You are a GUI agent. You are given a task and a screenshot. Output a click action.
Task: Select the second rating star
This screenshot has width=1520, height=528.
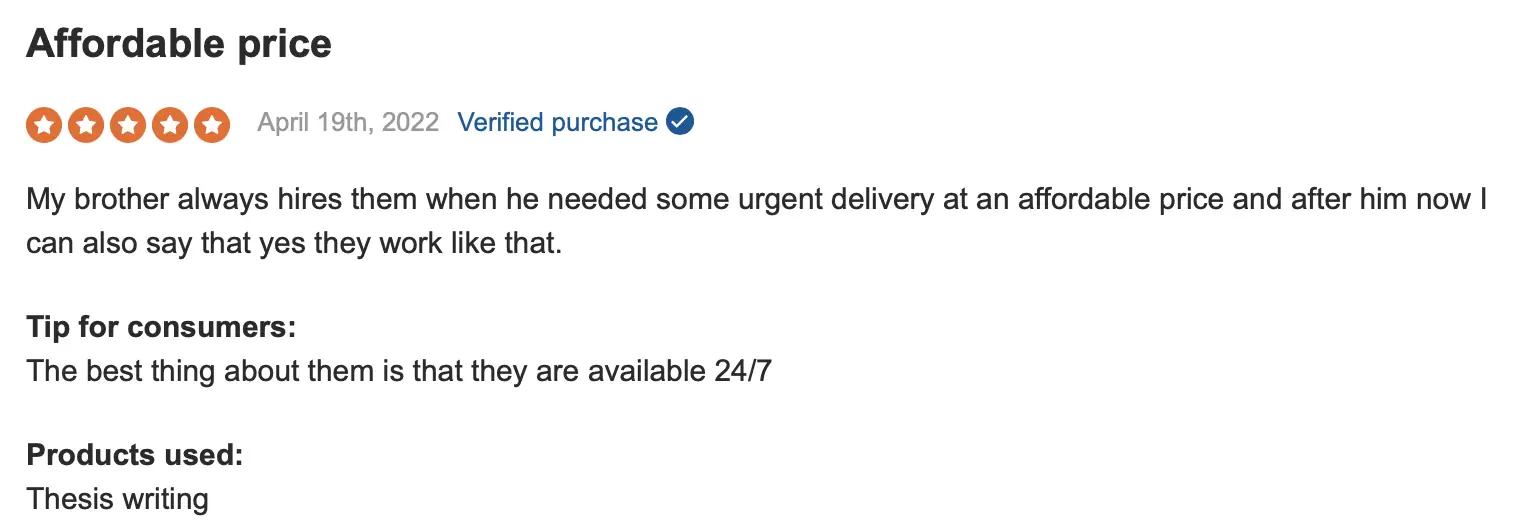(87, 125)
